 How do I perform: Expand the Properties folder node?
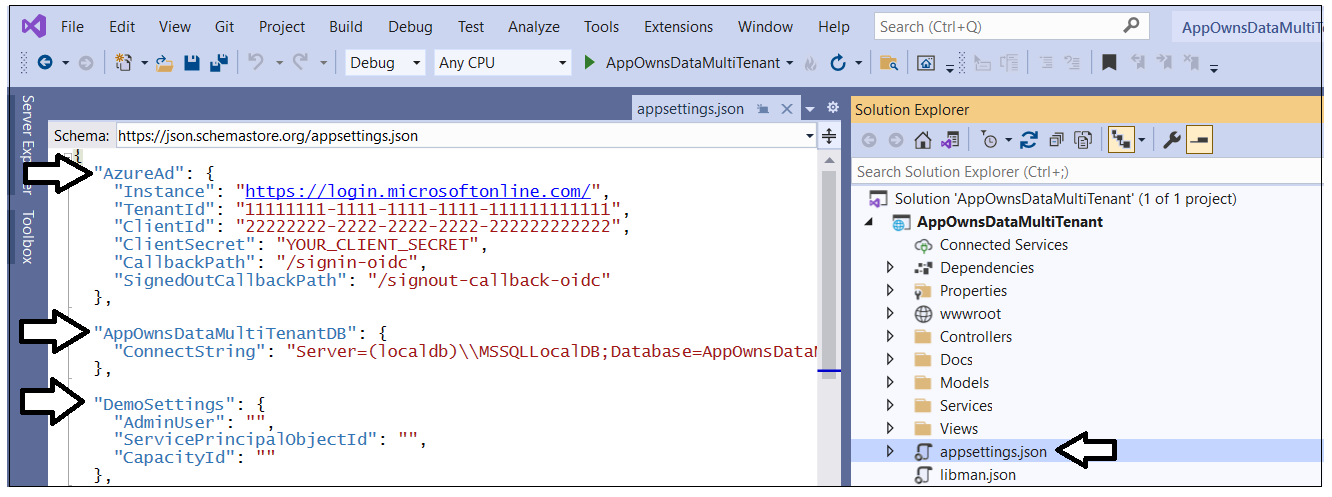pos(891,291)
